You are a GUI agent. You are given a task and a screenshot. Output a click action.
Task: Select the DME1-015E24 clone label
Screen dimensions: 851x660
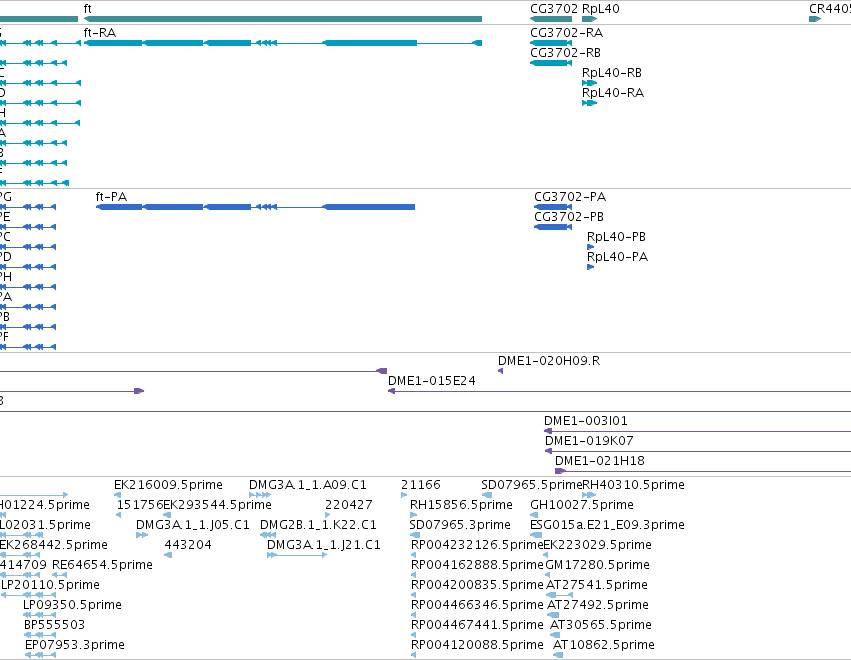[x=432, y=381]
